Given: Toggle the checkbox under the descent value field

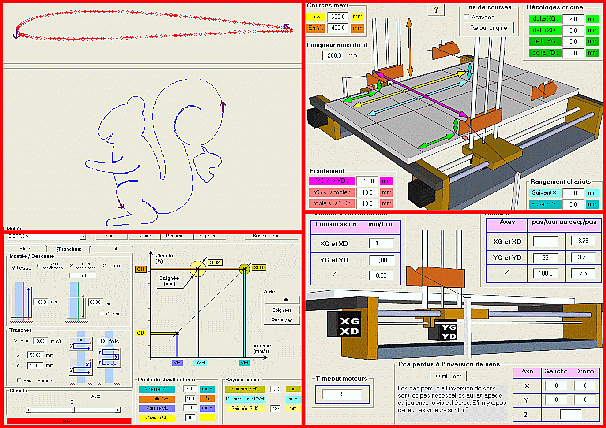Looking at the screenshot, I should coord(102,314).
